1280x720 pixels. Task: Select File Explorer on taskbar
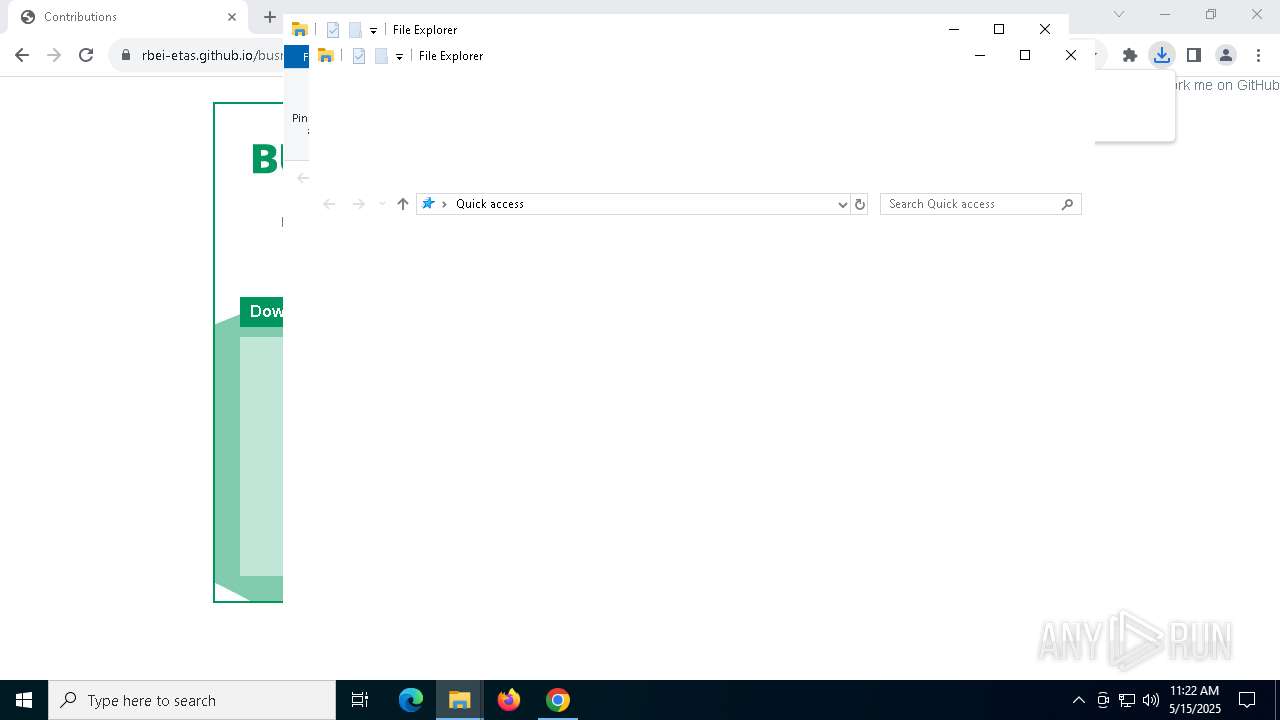[460, 700]
